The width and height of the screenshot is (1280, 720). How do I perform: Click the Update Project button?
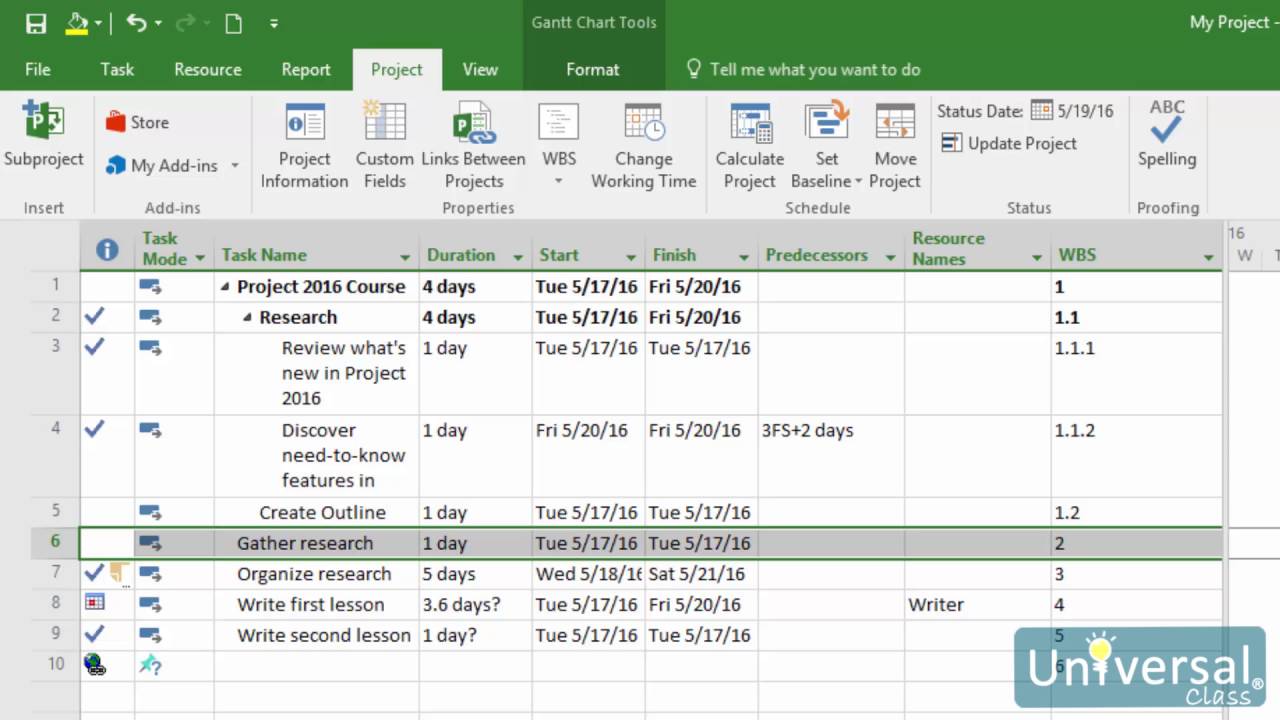[x=1009, y=143]
